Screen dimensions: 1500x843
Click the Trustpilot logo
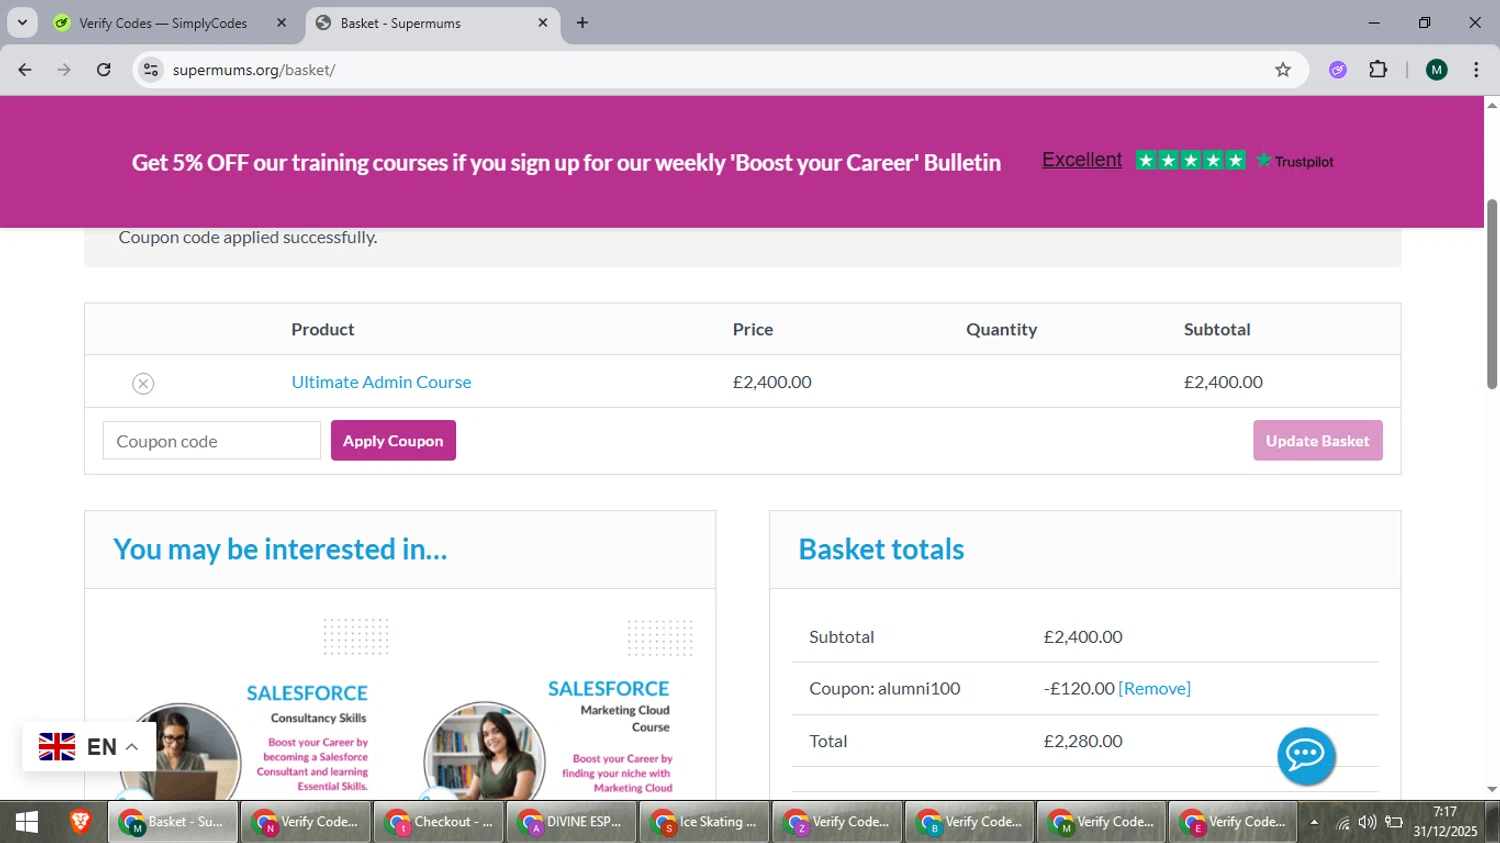point(1295,161)
